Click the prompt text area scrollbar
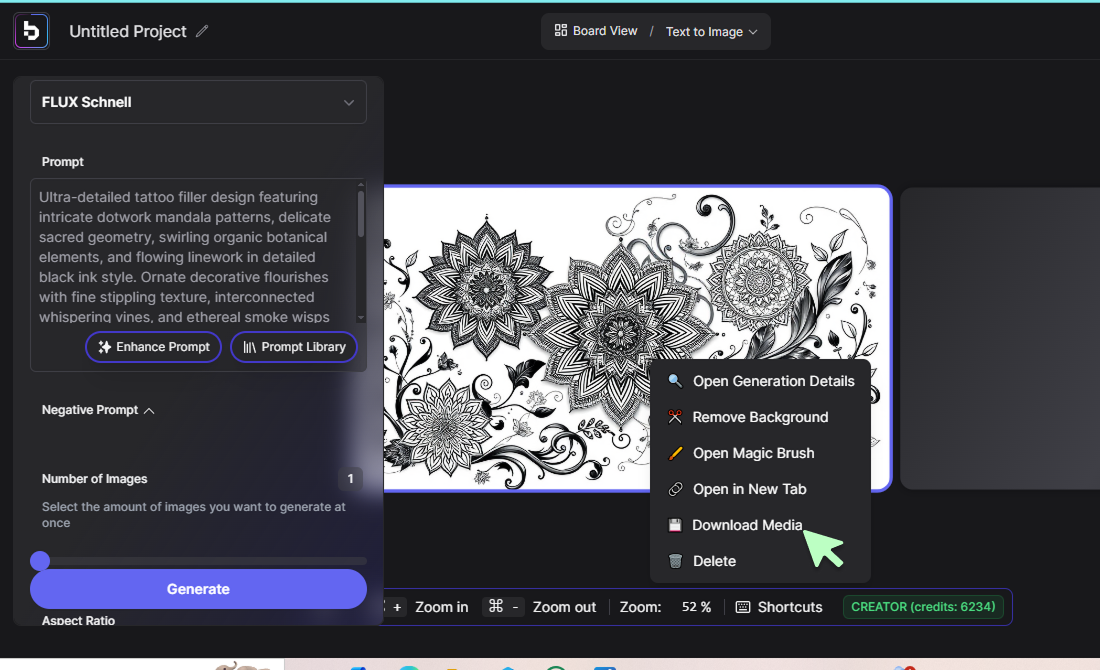Image resolution: width=1100 pixels, height=670 pixels. tap(361, 214)
